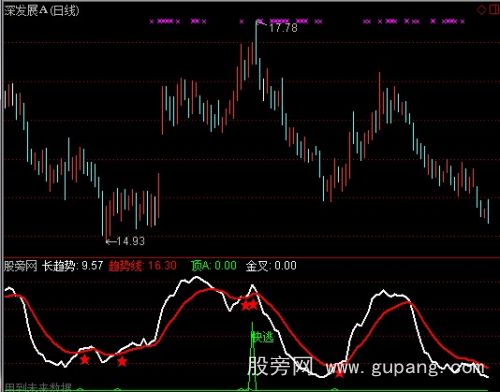The image size is (500, 392).
Task: Click the 金叉: 0.00 indicator value
Action: pyautogui.click(x=271, y=266)
